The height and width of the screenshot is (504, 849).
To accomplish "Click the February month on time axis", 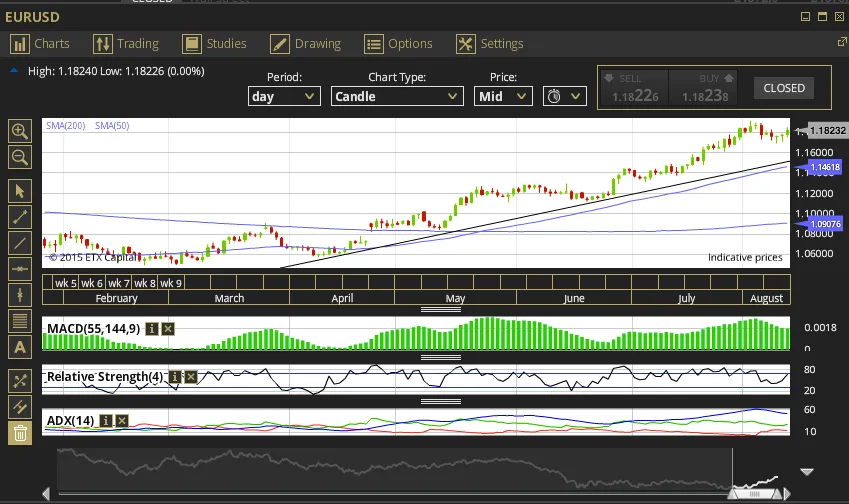I will (x=116, y=298).
